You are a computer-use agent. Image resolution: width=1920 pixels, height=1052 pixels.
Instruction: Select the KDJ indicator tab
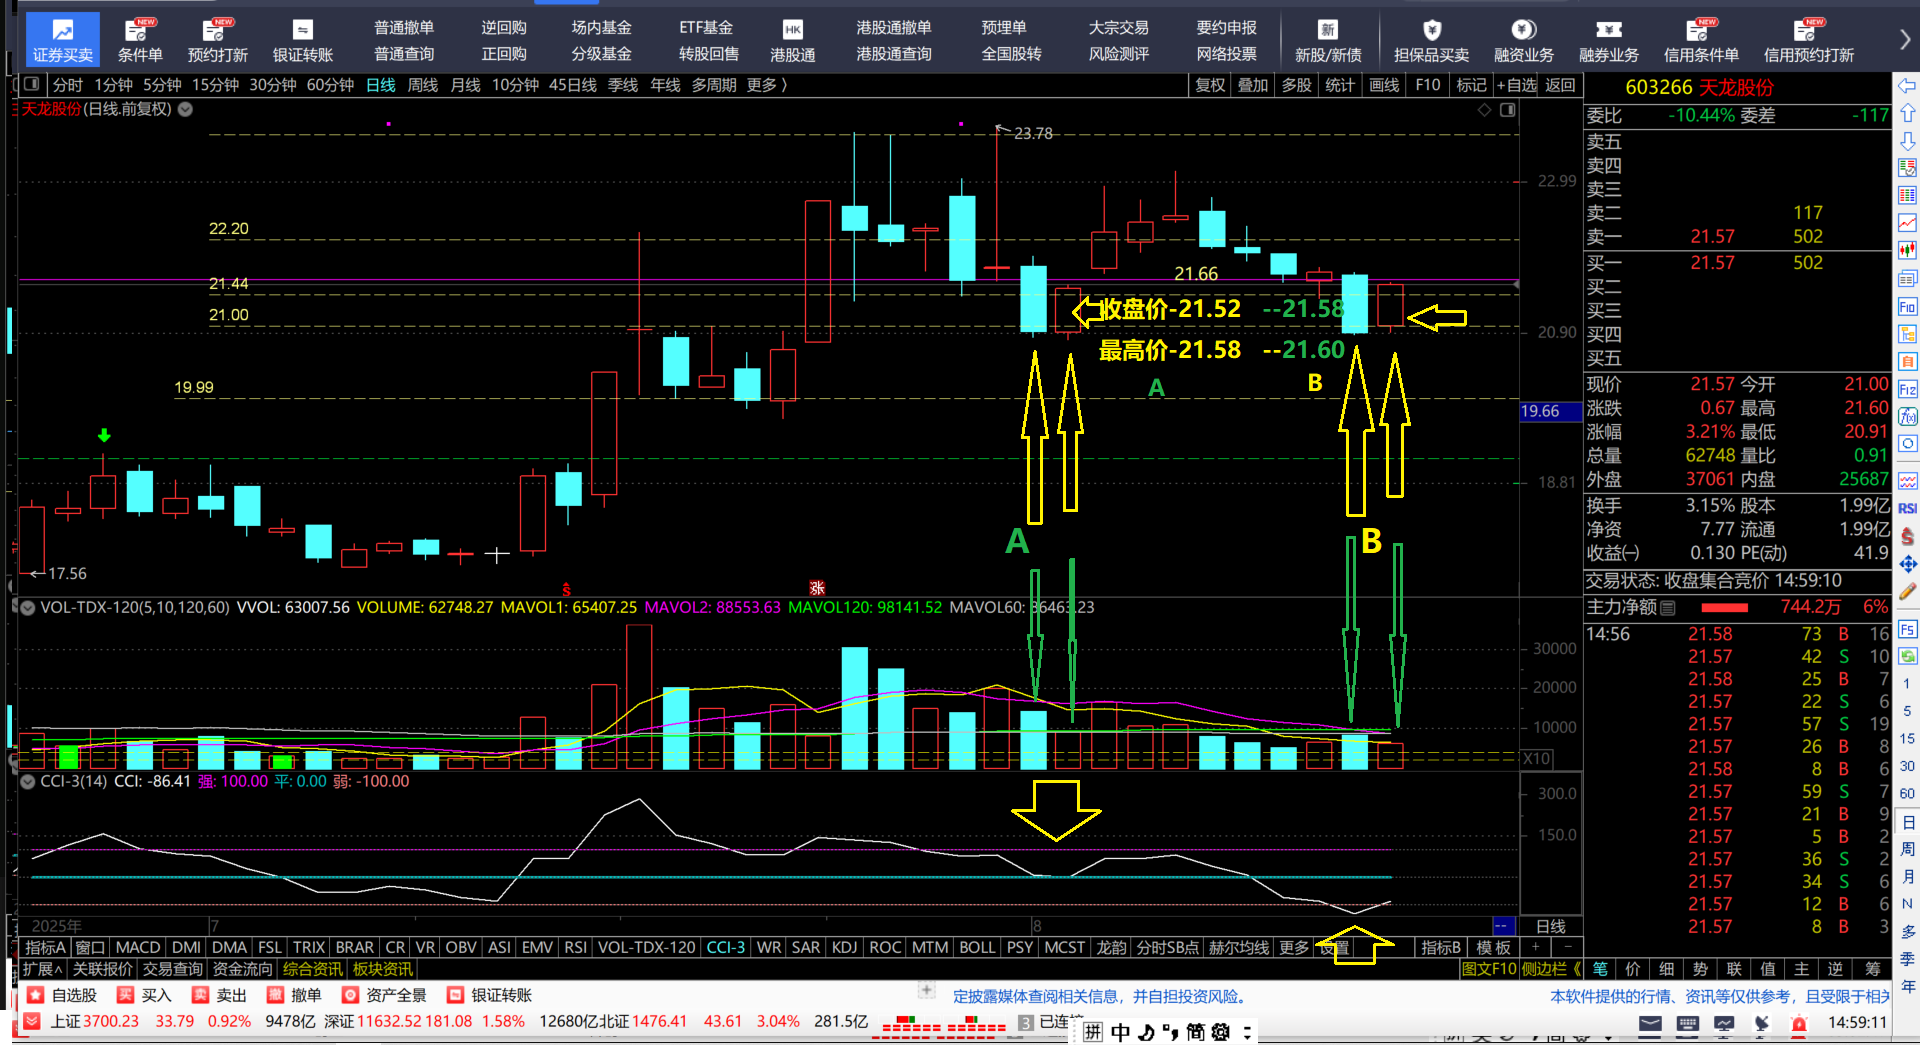tap(844, 947)
